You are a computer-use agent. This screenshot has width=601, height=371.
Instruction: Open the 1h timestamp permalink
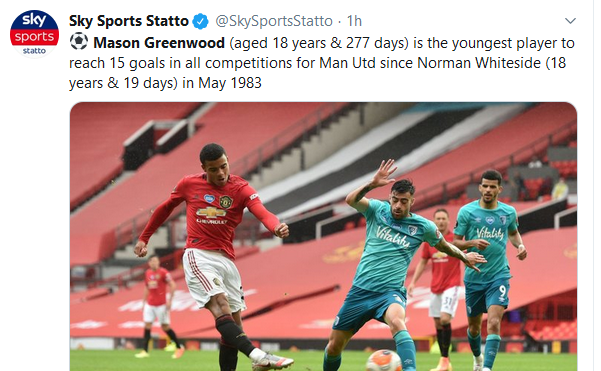(x=354, y=21)
